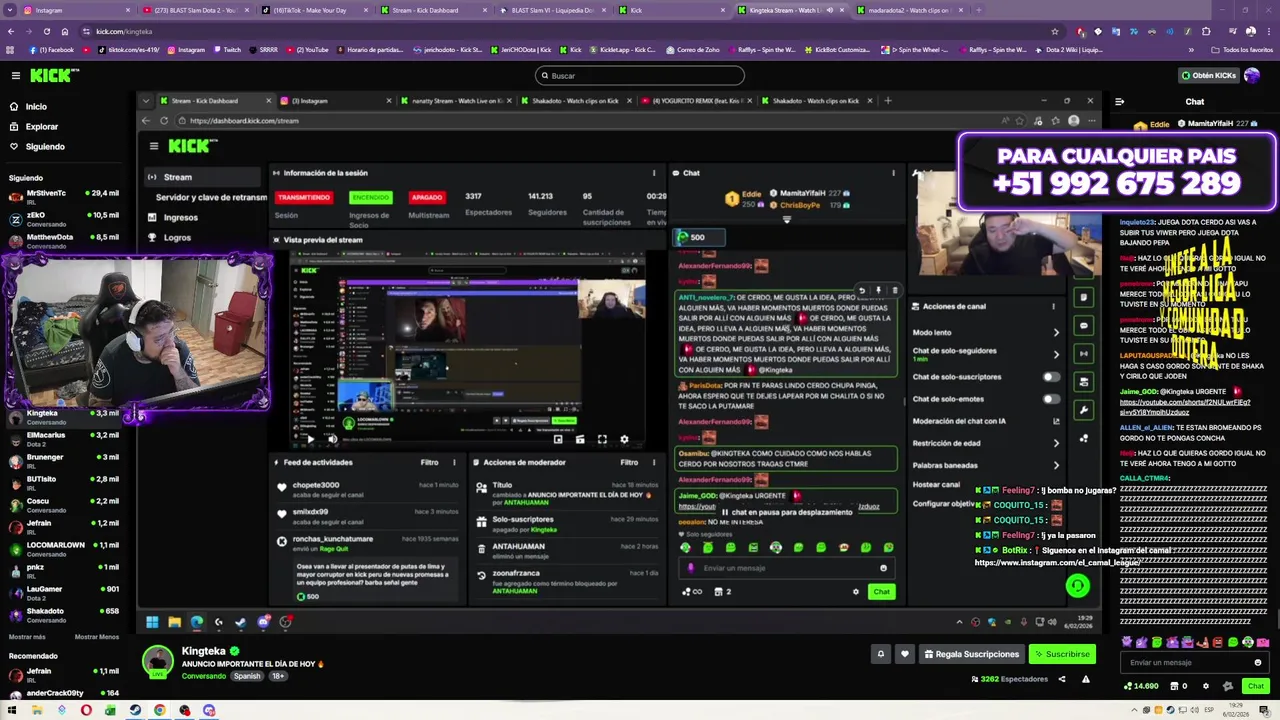Viewport: 1280px width, 720px height.
Task: Click the heart follow icon under stream
Action: 905,654
